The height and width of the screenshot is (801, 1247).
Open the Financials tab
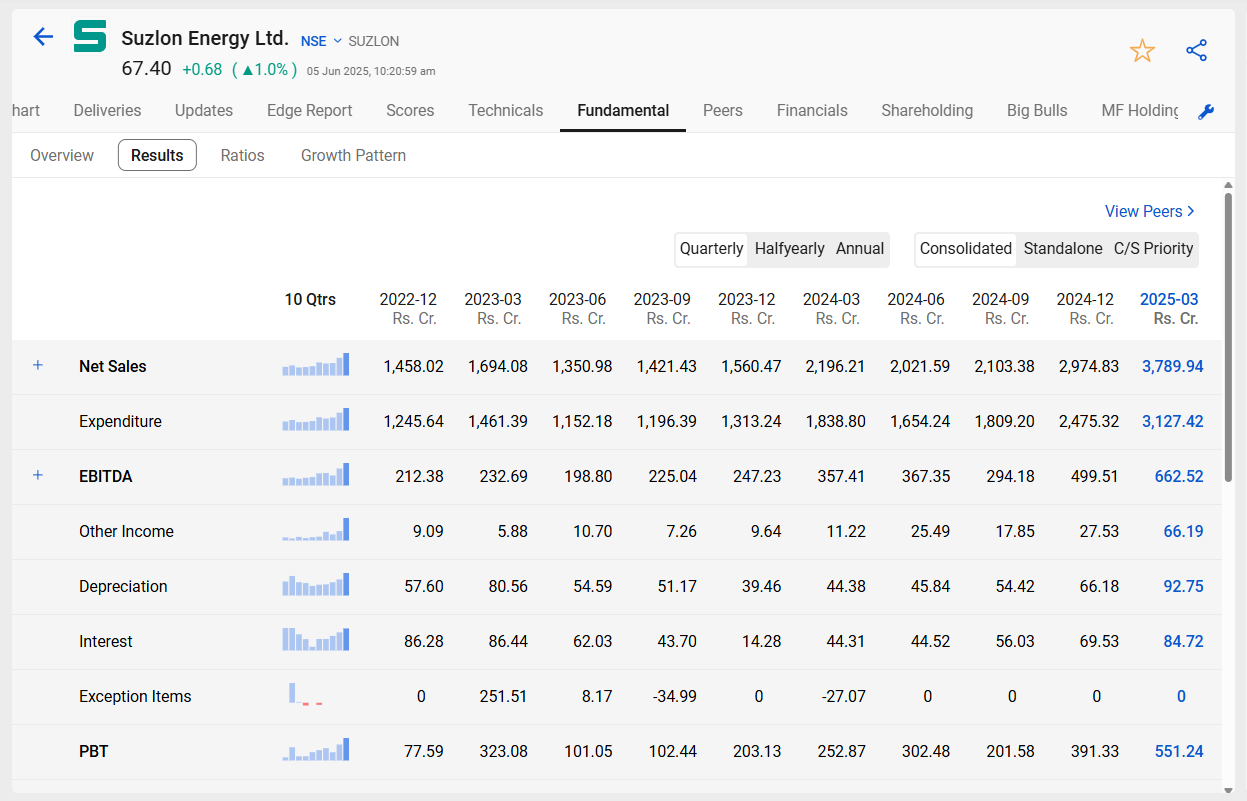click(x=812, y=111)
